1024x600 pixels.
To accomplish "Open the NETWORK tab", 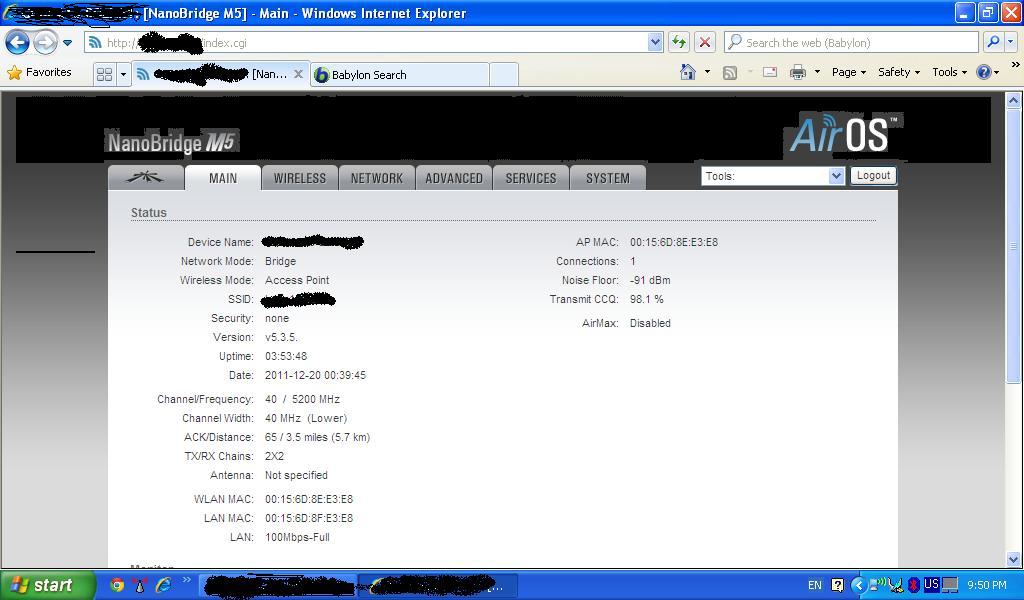I will click(376, 178).
